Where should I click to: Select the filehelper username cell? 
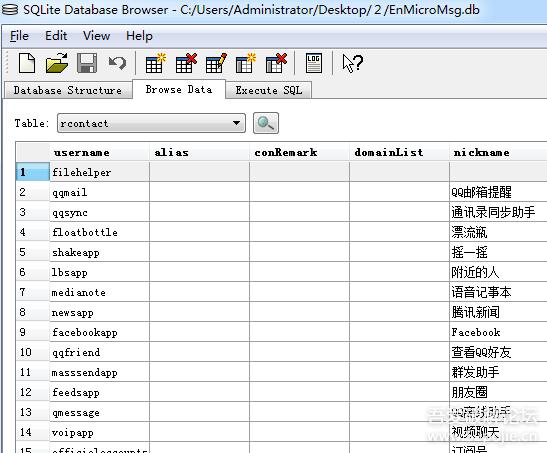[99, 172]
